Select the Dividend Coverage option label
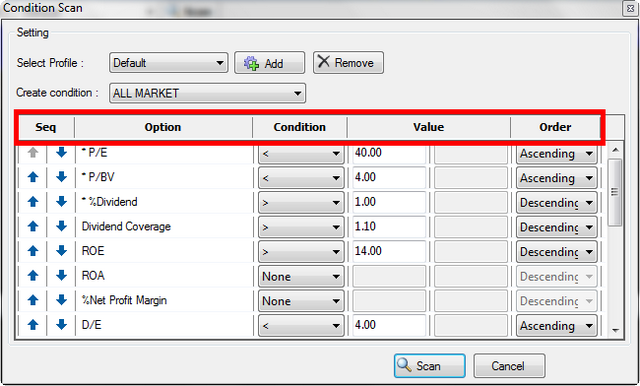The height and width of the screenshot is (386, 640). coord(126,226)
